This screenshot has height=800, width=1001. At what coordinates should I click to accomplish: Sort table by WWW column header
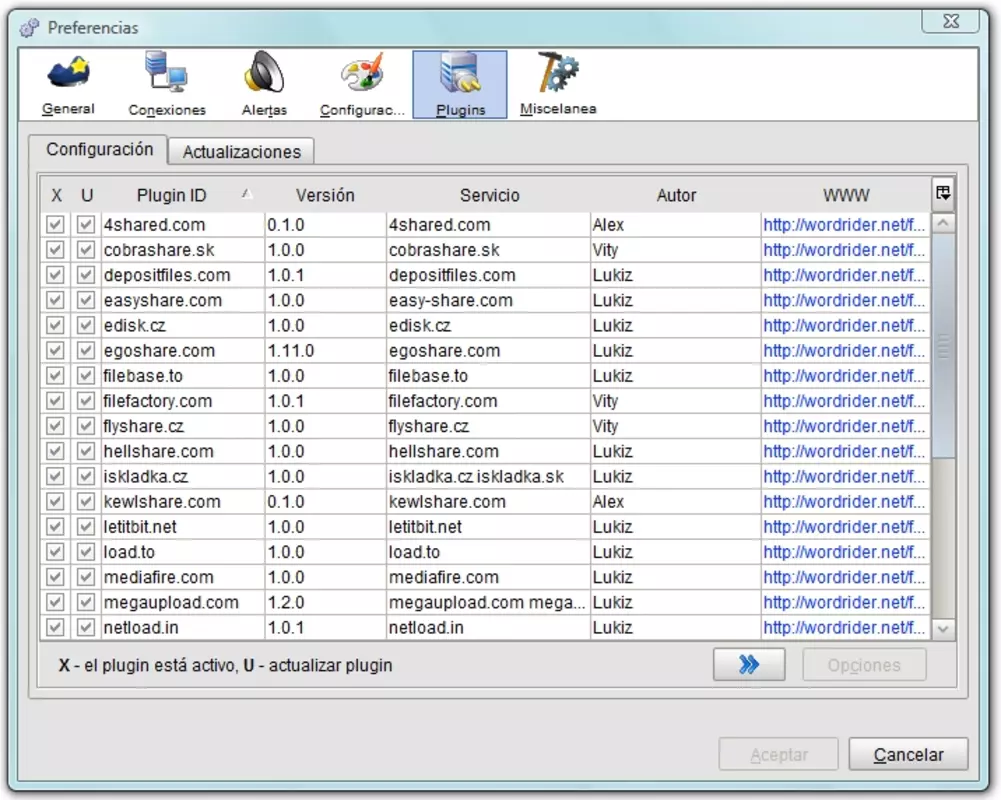846,195
